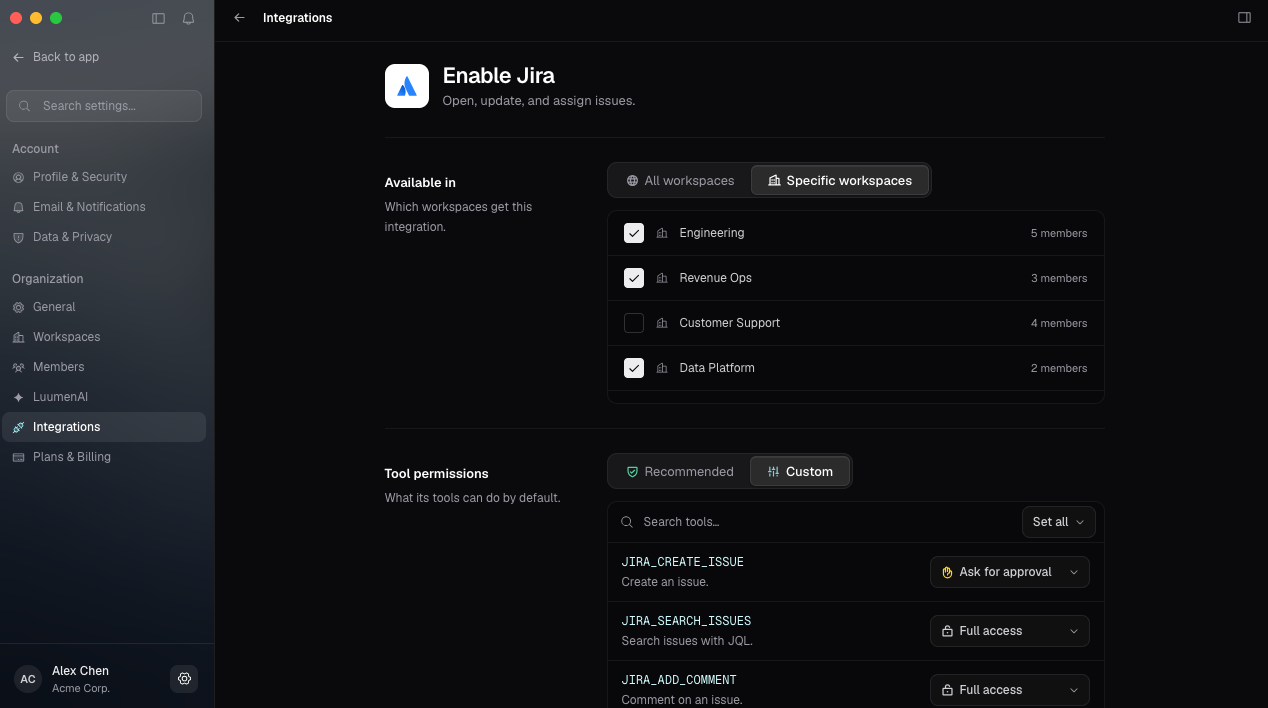Viewport: 1268px width, 708px height.
Task: Click lock icon in JIRA_ADD_COMMENT access dropdown
Action: coord(947,690)
